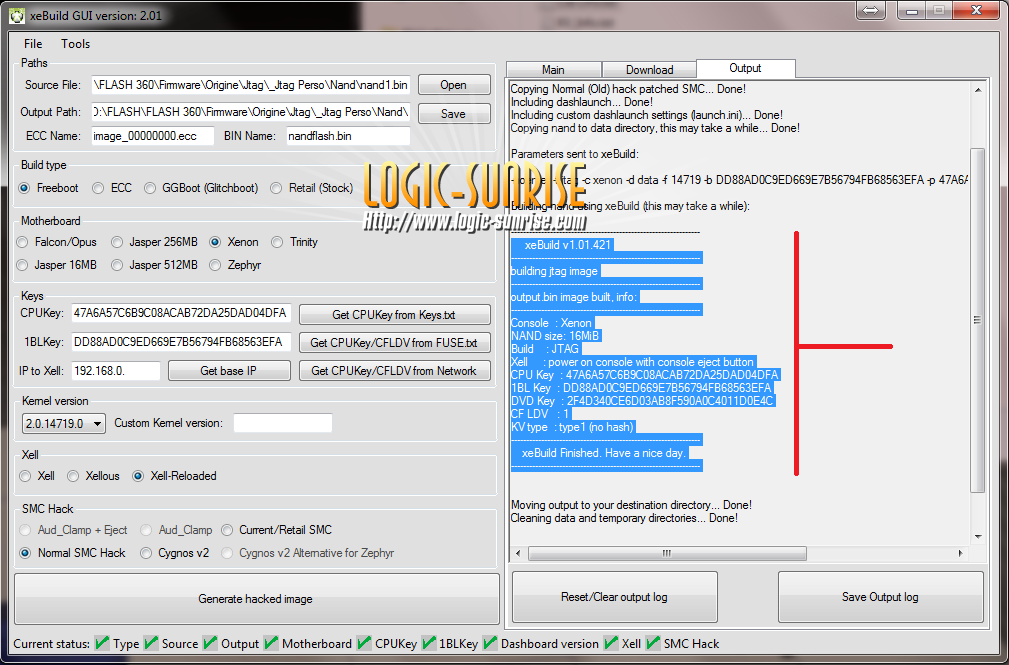Focus the BIN Name field
The width and height of the screenshot is (1009, 665).
click(348, 136)
